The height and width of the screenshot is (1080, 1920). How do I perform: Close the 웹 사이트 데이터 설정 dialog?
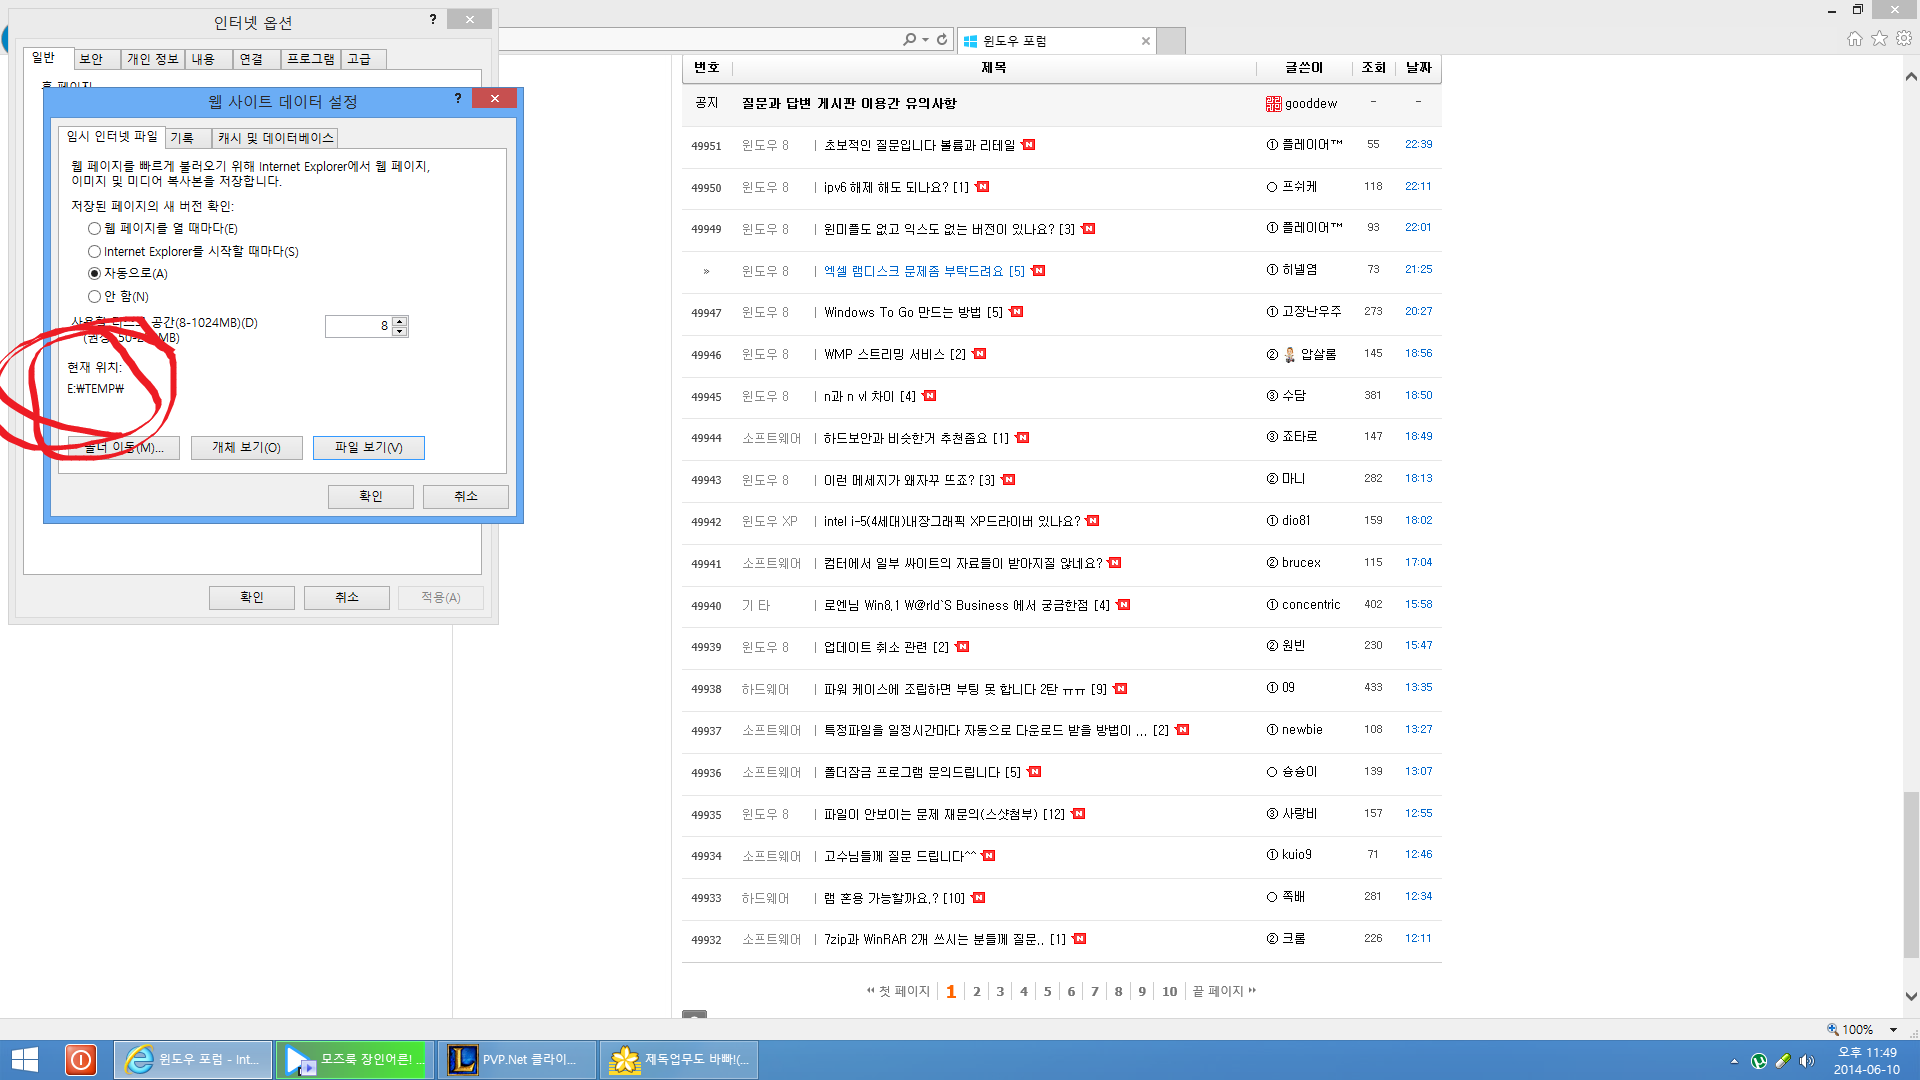[495, 98]
